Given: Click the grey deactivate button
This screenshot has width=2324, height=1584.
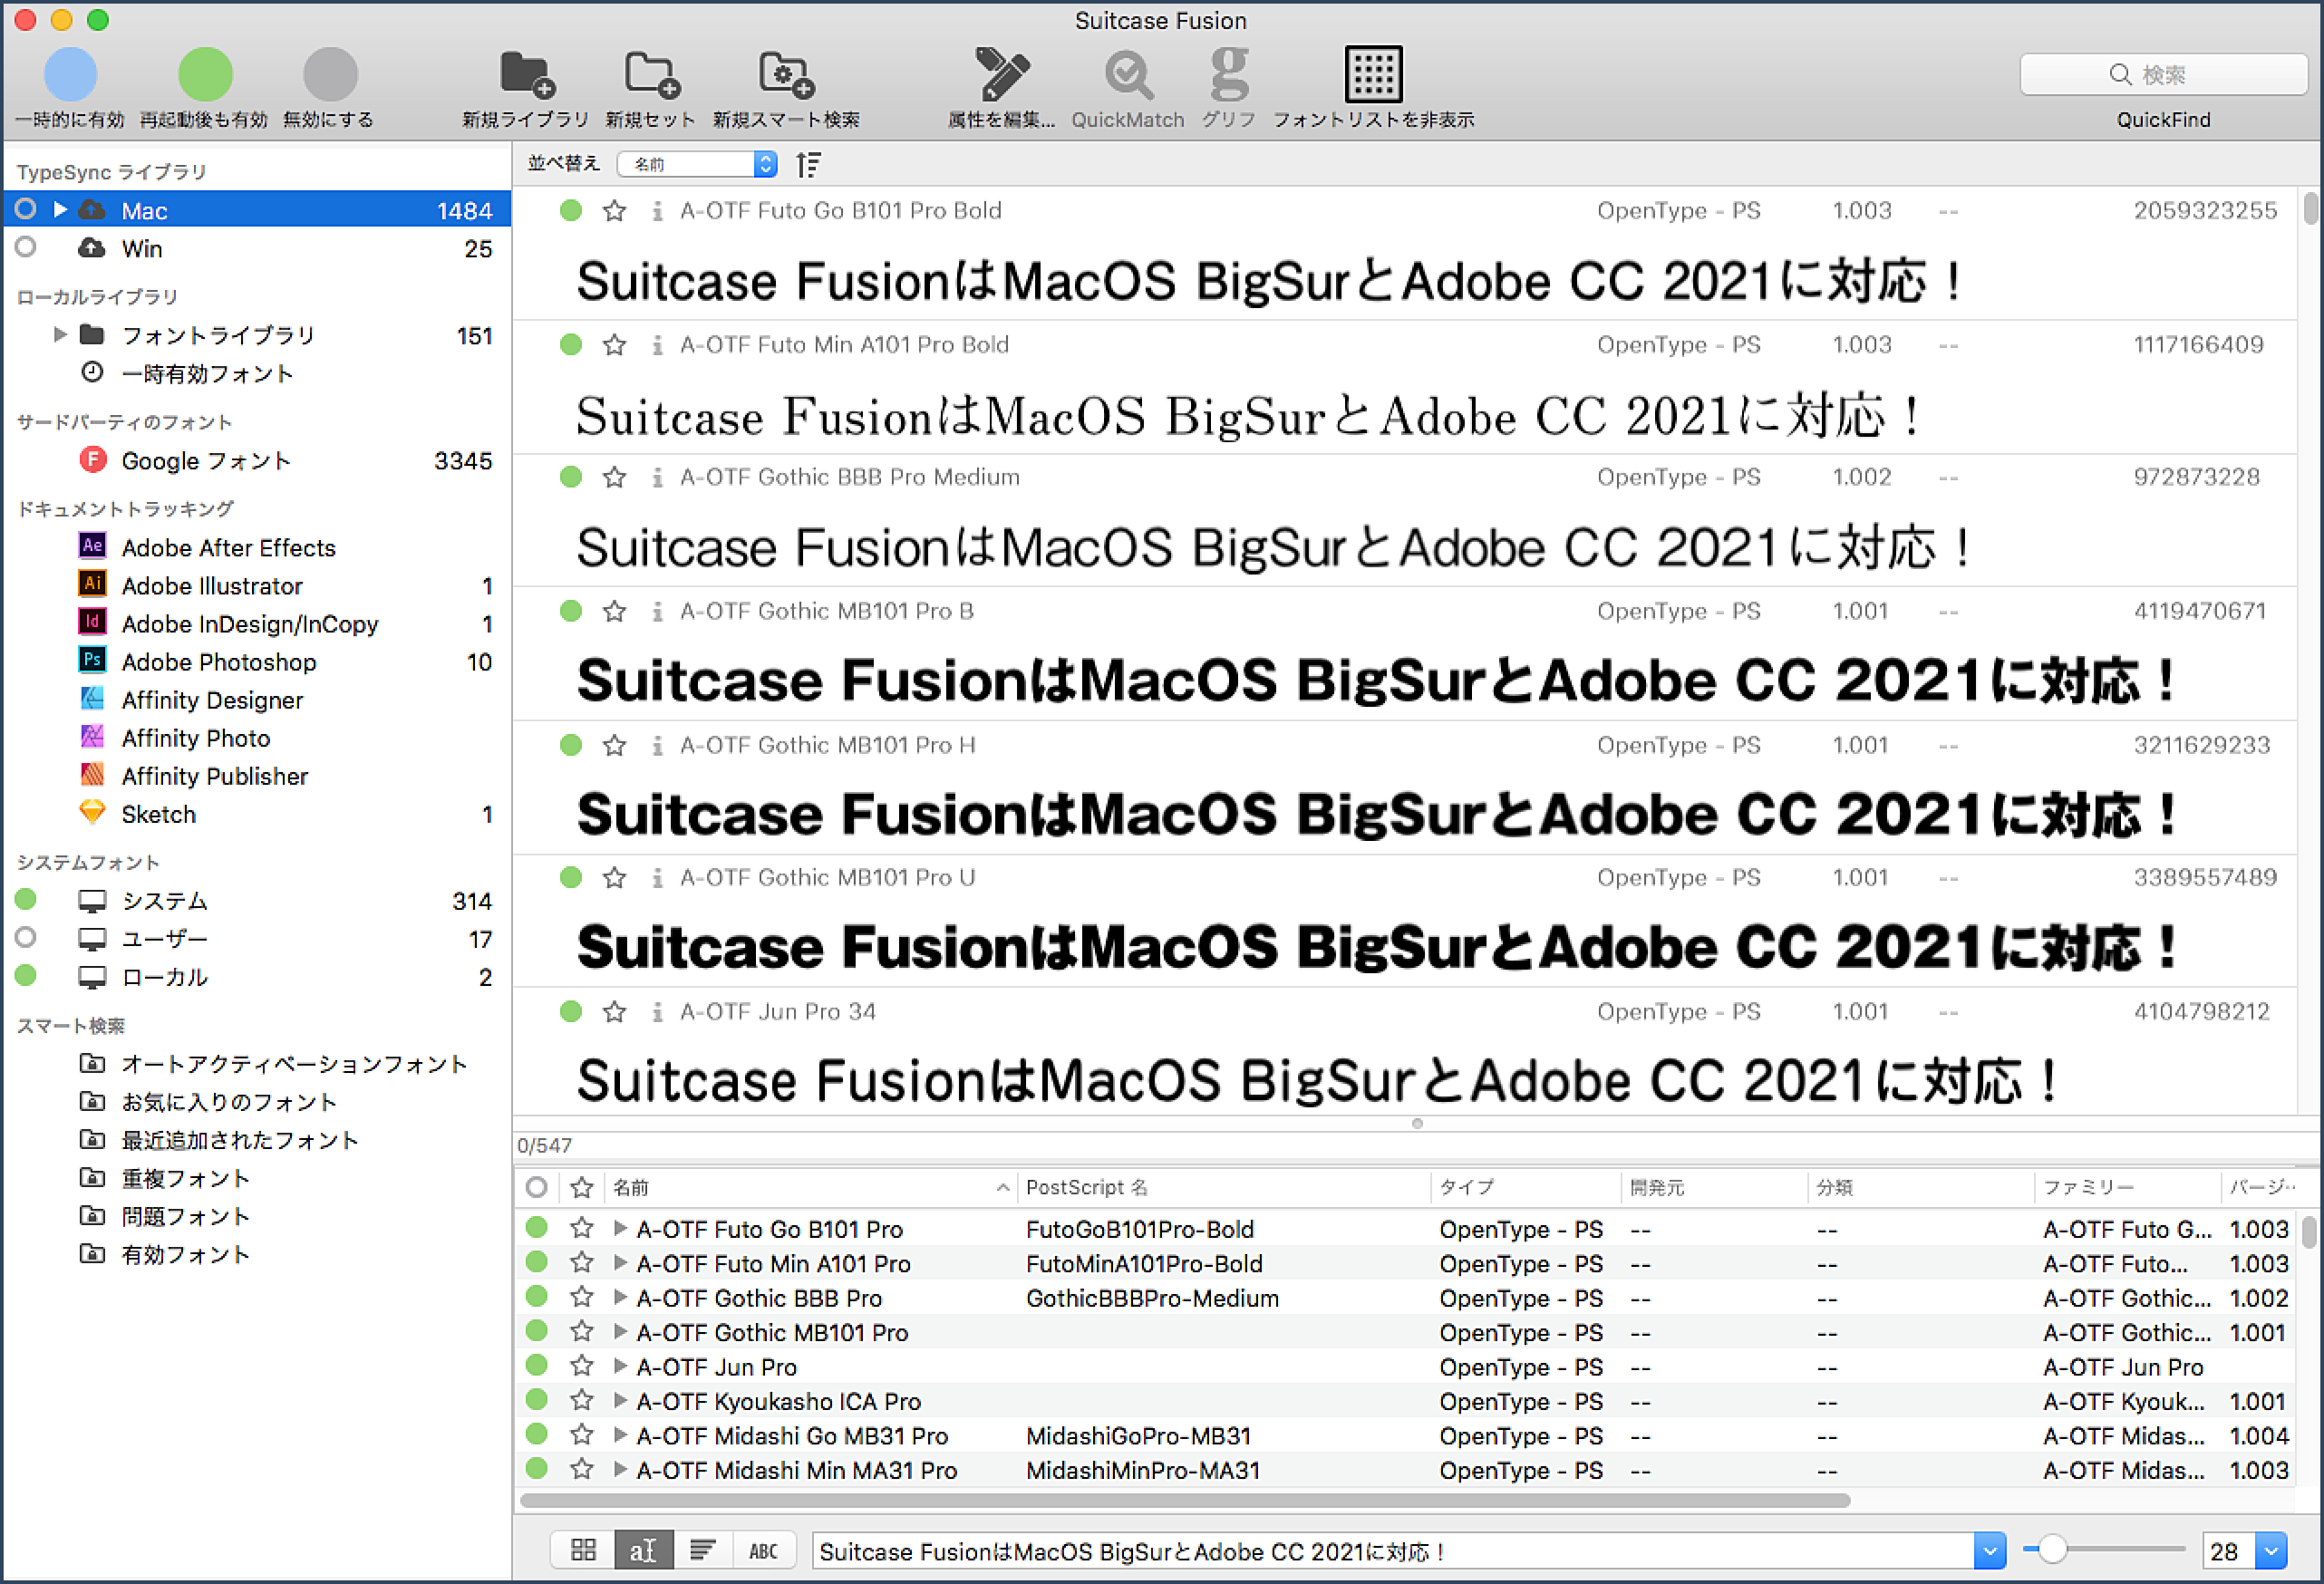Looking at the screenshot, I should coord(330,74).
